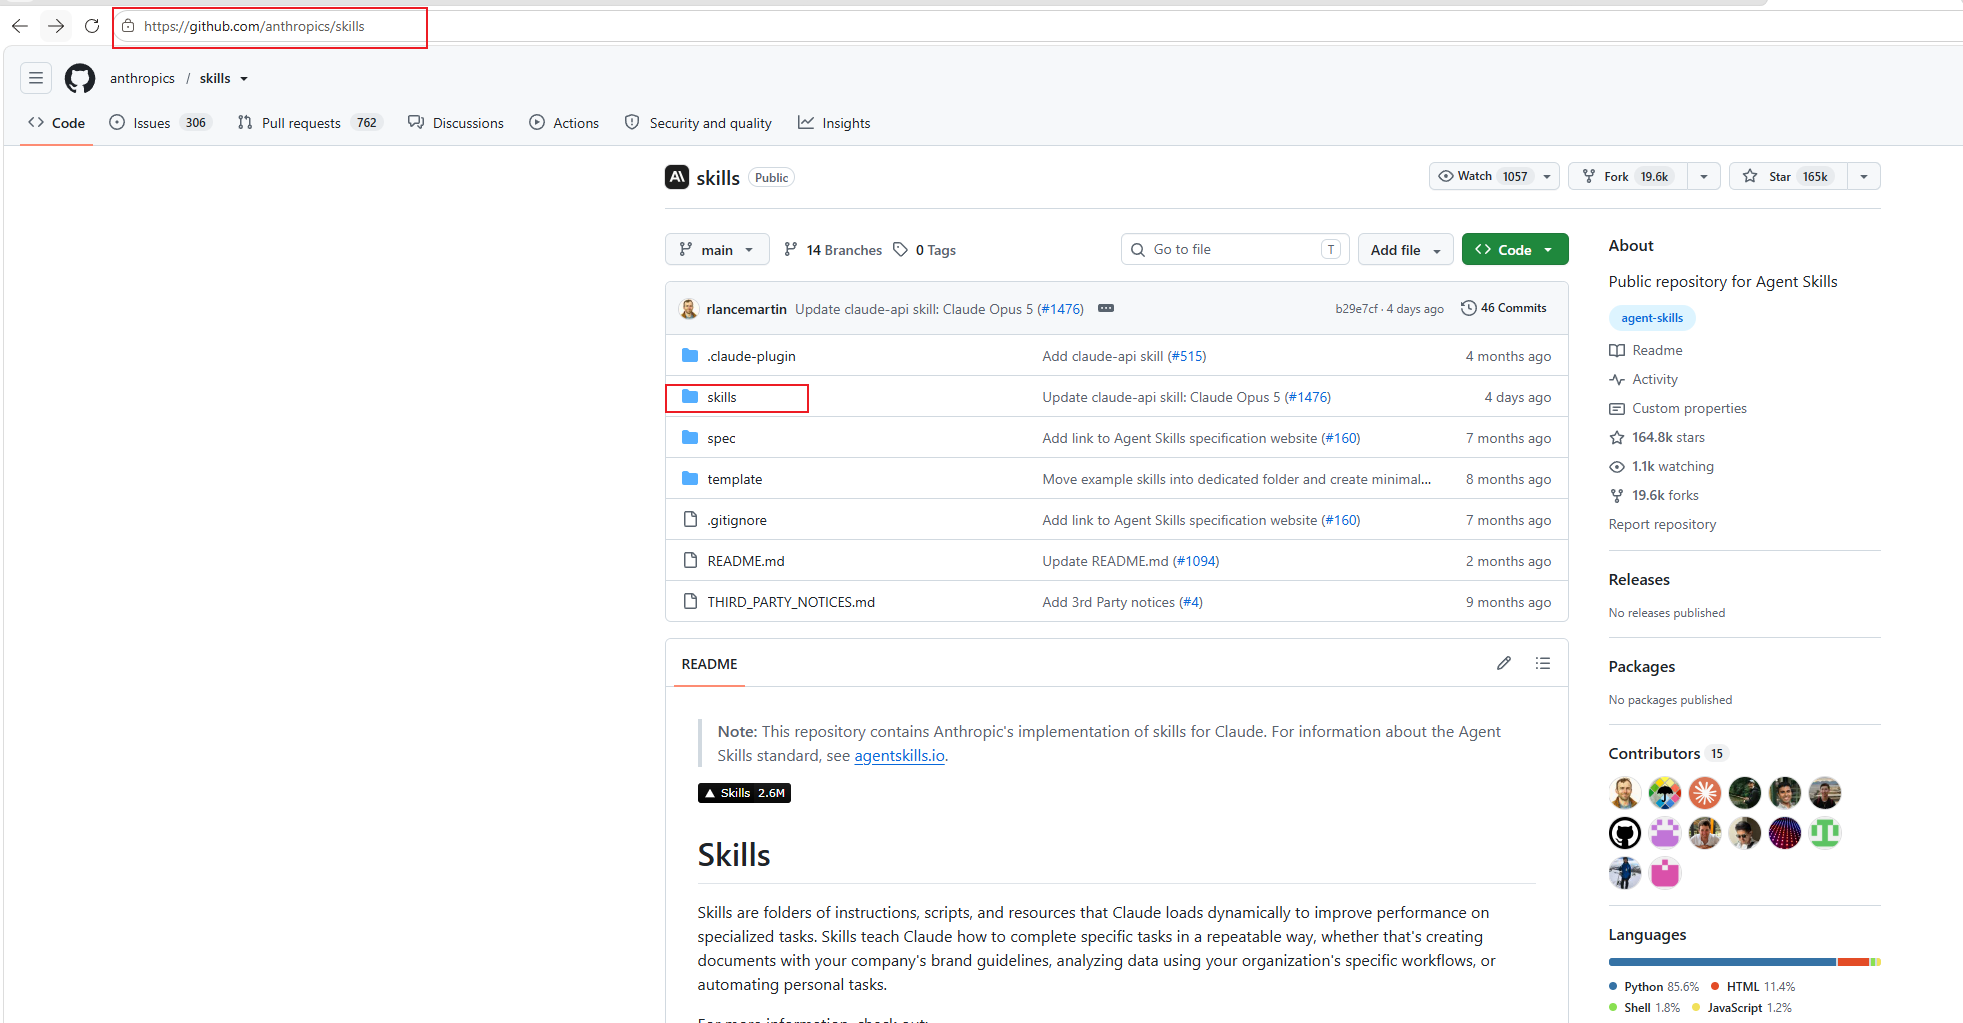Click Report repository
The width and height of the screenshot is (1963, 1023).
tap(1662, 524)
